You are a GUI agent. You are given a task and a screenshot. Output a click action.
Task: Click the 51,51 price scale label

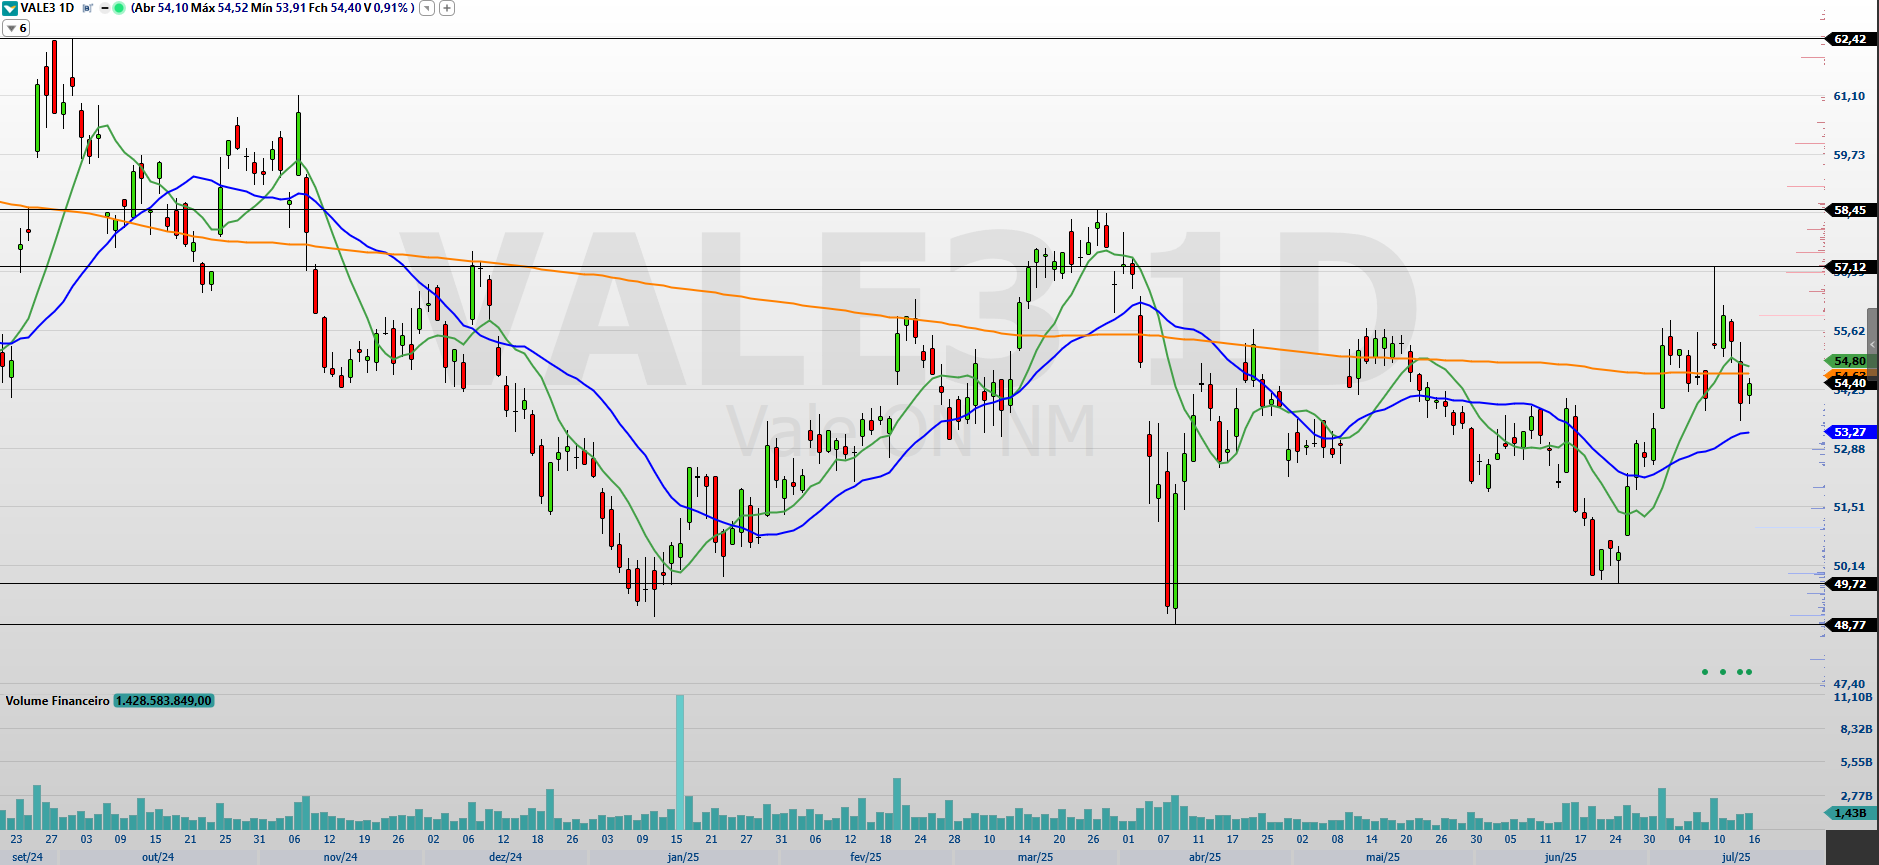coord(1849,507)
